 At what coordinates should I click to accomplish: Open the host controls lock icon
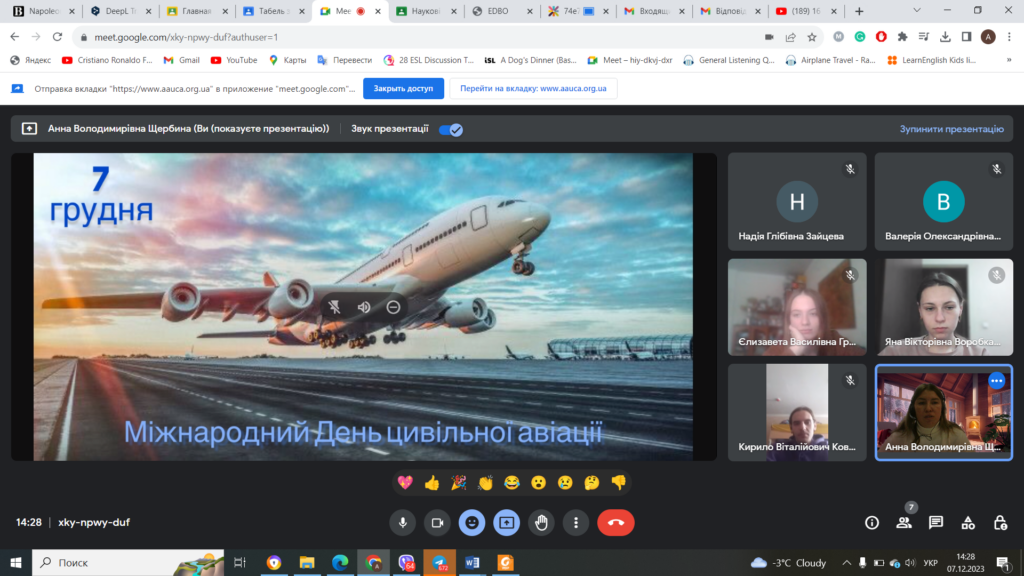click(x=1000, y=522)
